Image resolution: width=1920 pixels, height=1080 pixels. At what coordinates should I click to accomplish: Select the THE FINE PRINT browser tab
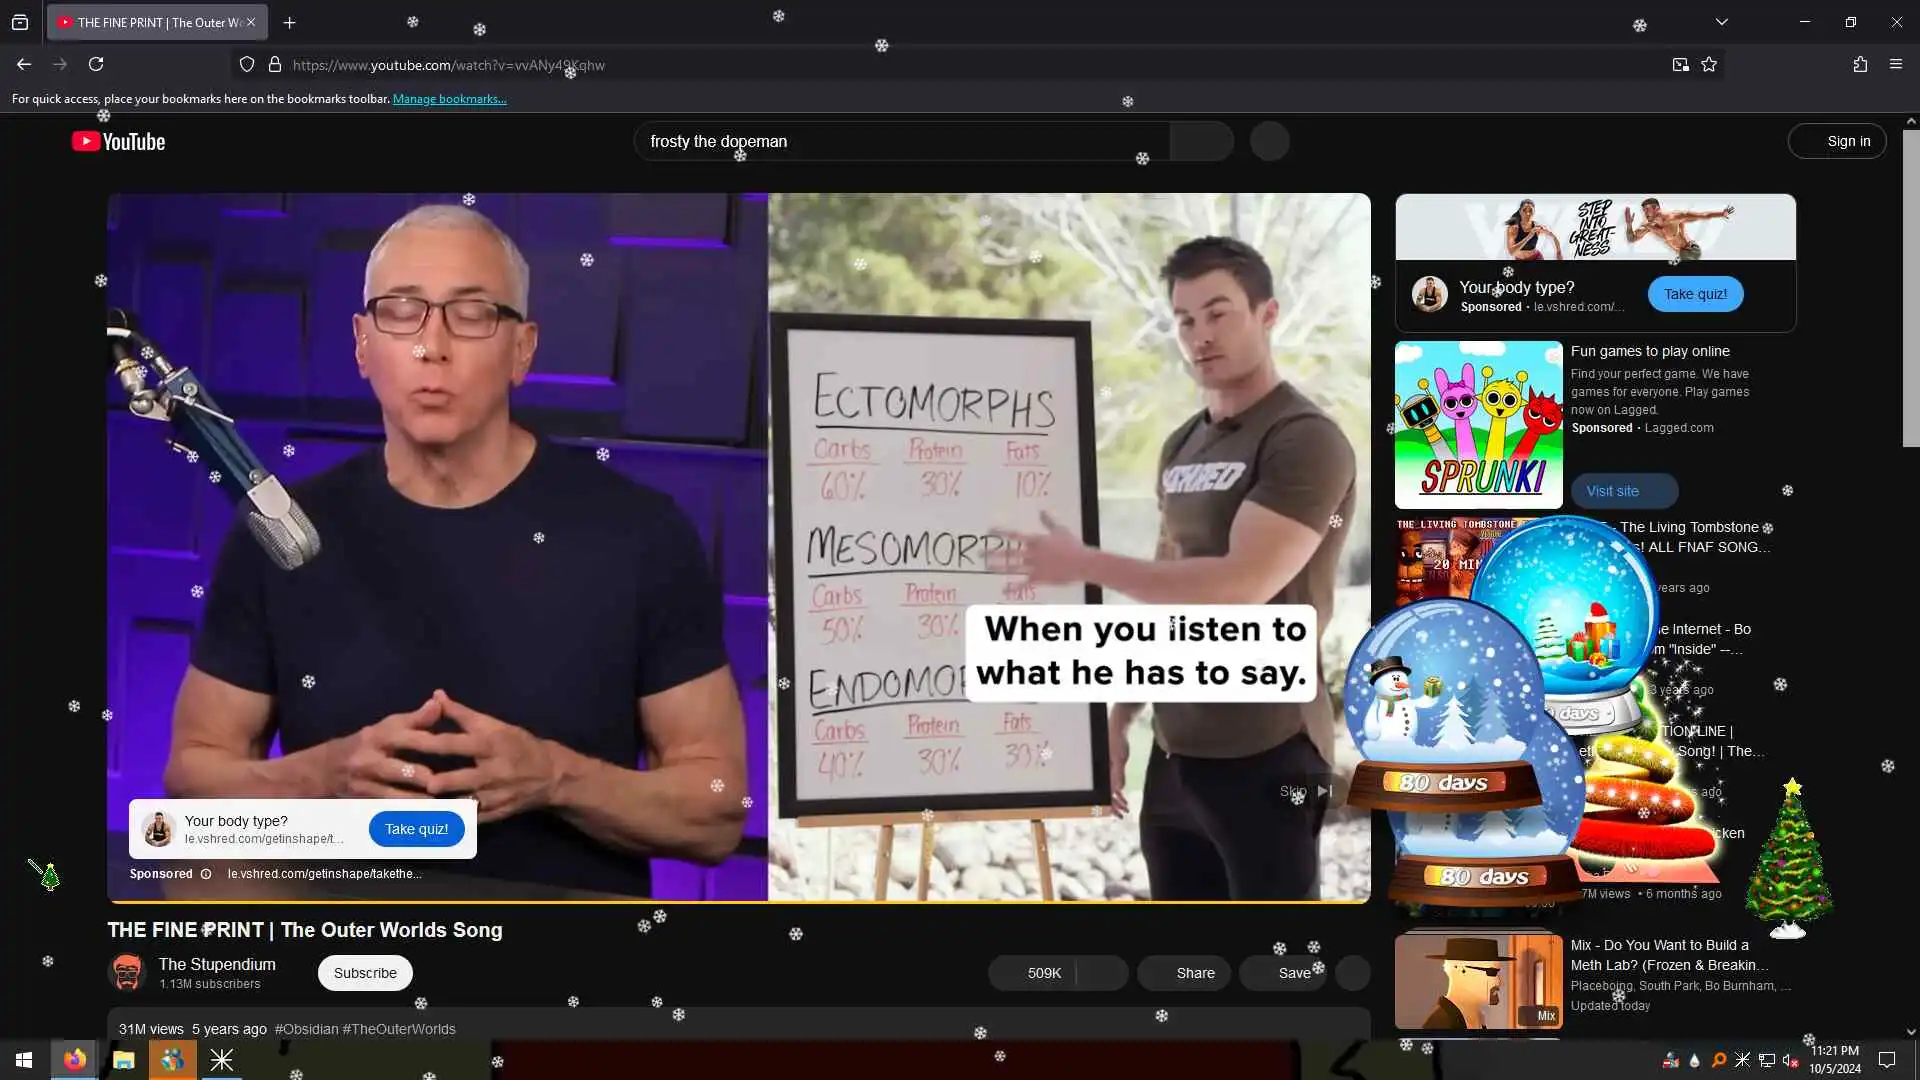point(150,22)
